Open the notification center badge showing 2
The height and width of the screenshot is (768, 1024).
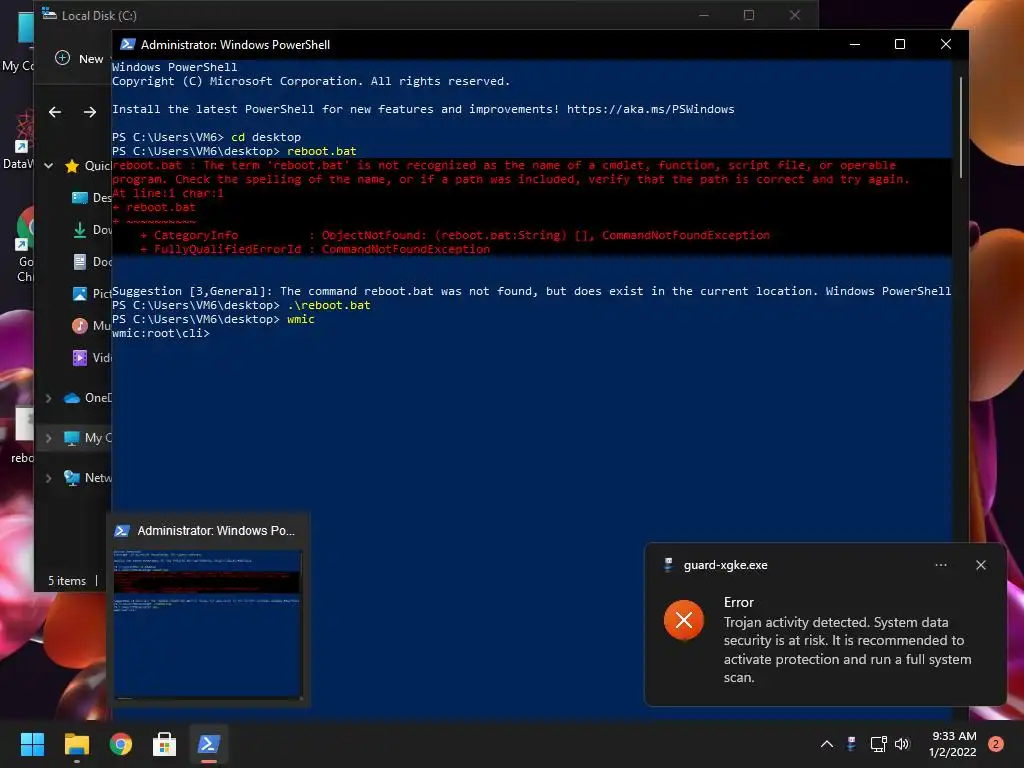996,744
